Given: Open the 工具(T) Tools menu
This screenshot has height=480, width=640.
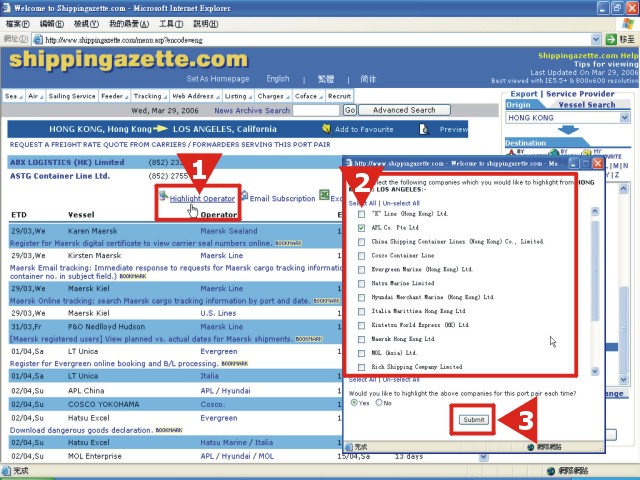Looking at the screenshot, I should point(171,24).
